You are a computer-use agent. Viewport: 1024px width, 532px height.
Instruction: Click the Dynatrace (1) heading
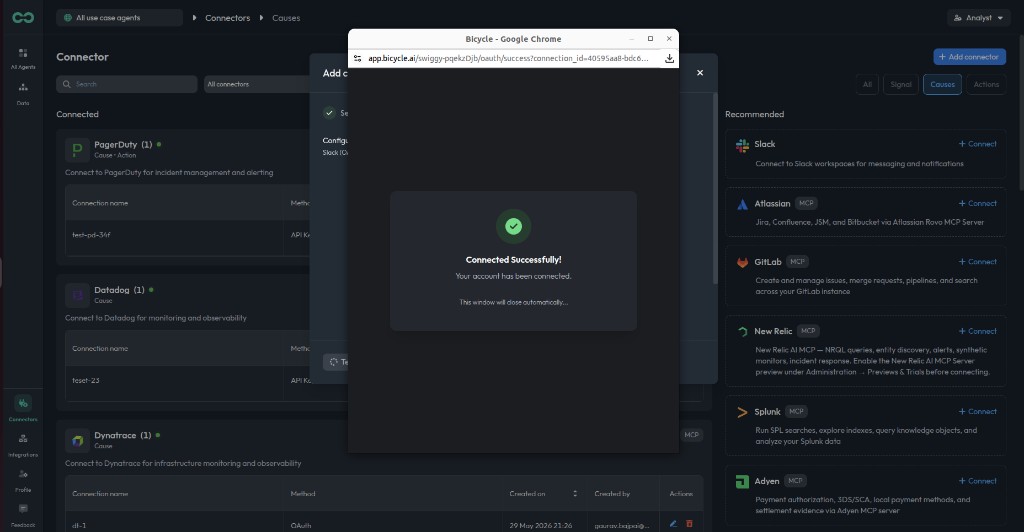pyautogui.click(x=122, y=435)
